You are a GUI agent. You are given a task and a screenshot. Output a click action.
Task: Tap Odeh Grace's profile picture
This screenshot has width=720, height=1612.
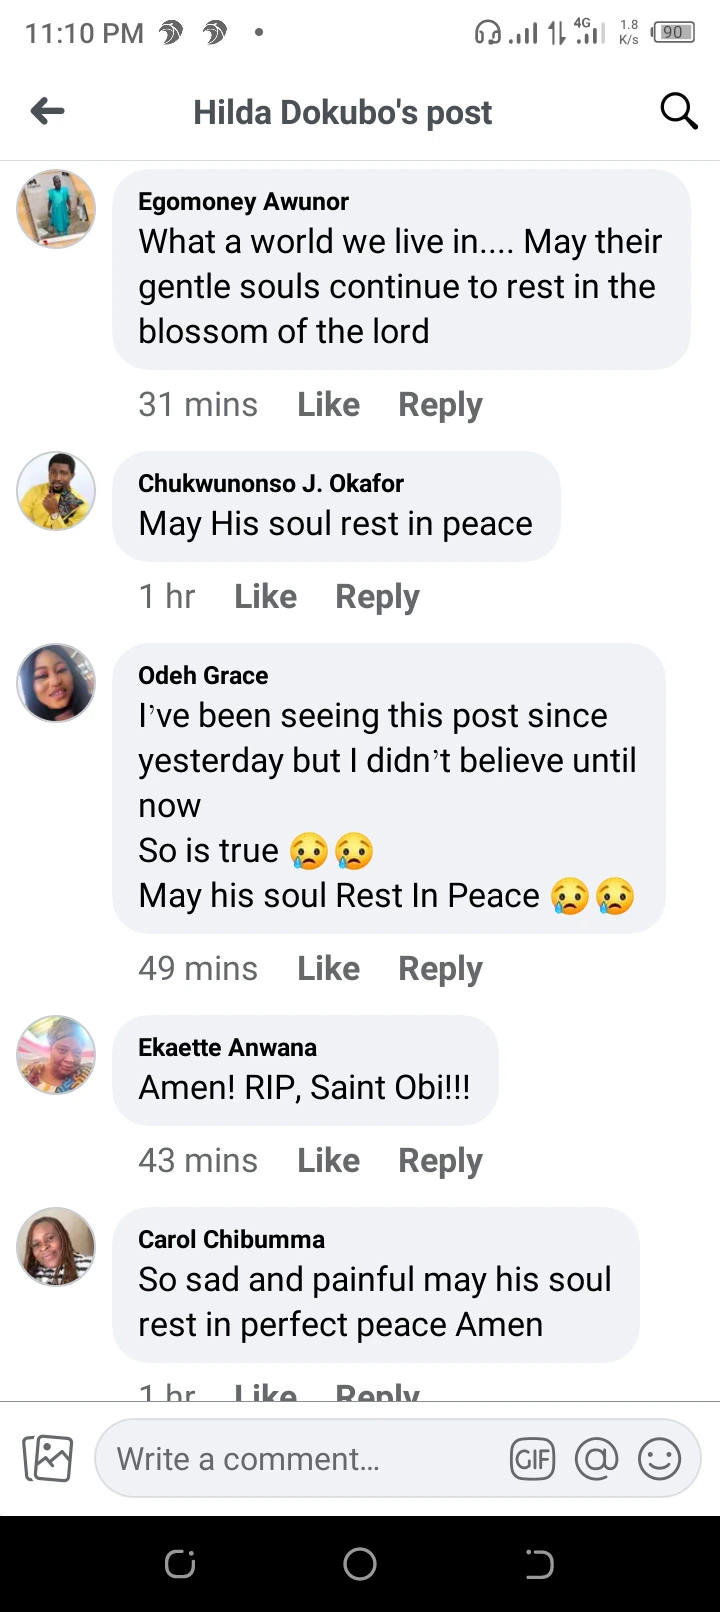[56, 683]
